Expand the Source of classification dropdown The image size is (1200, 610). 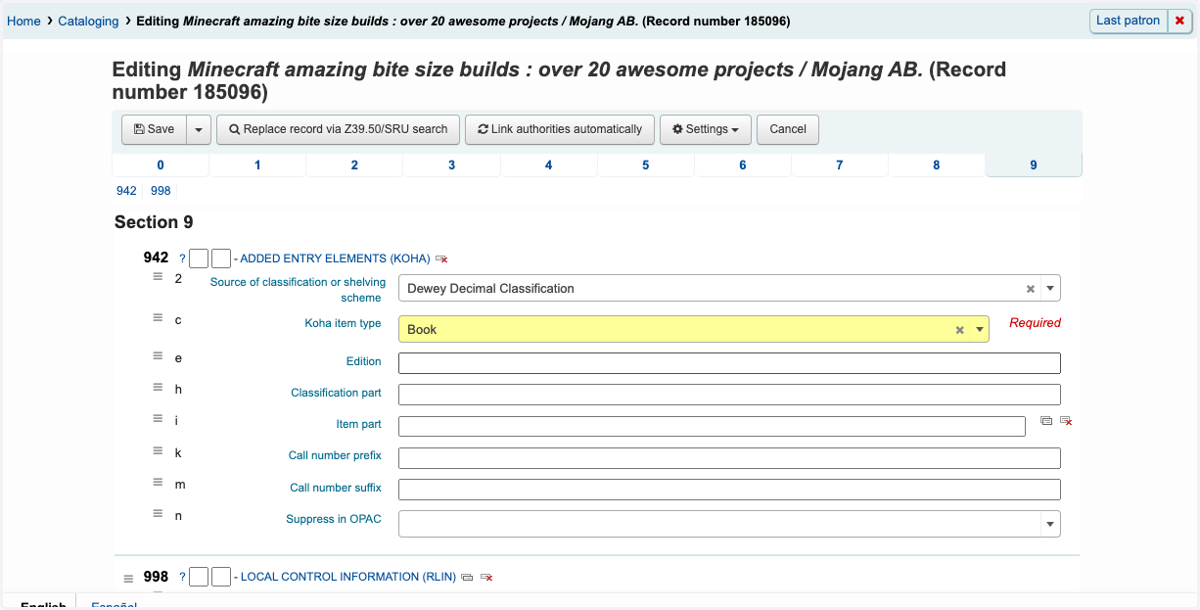tap(1050, 289)
